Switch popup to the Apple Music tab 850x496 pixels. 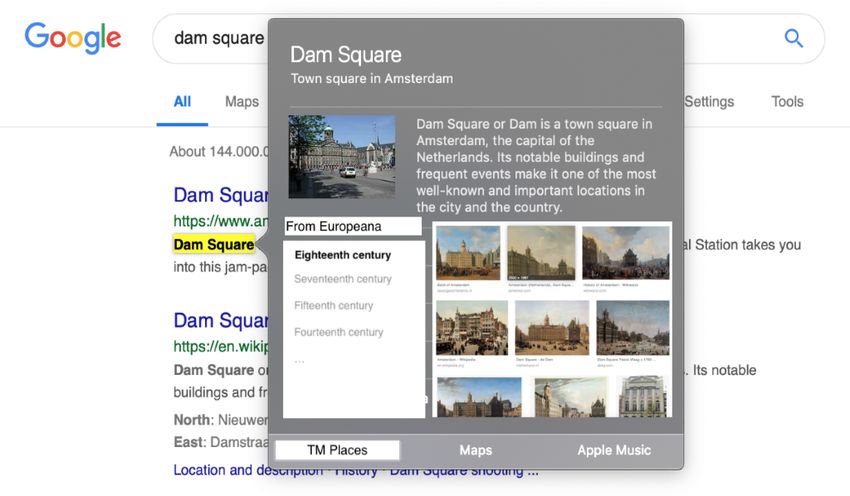point(614,450)
